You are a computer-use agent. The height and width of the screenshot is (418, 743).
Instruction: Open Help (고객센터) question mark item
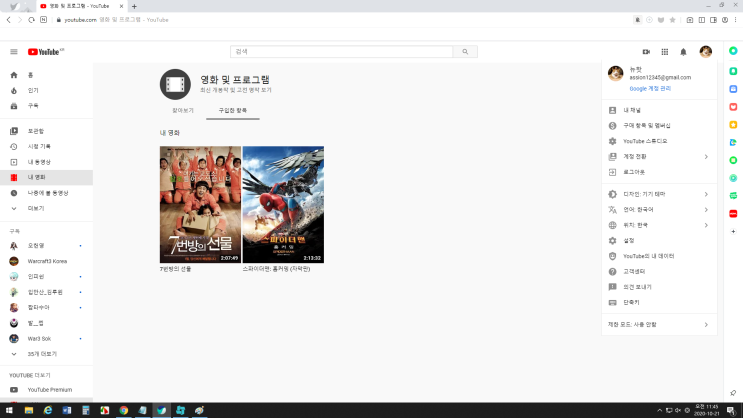tap(659, 272)
